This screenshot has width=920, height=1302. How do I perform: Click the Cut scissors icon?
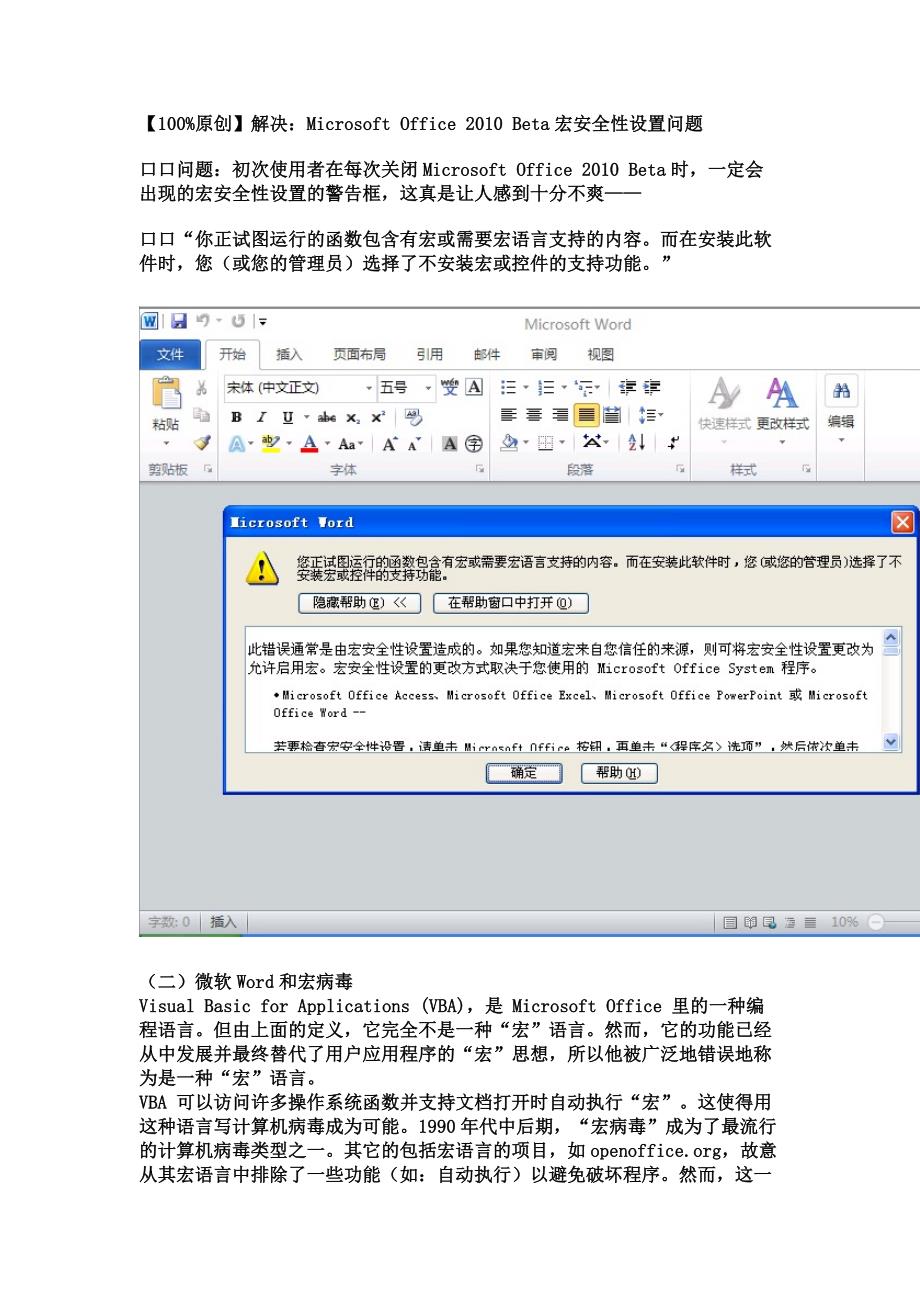[202, 388]
